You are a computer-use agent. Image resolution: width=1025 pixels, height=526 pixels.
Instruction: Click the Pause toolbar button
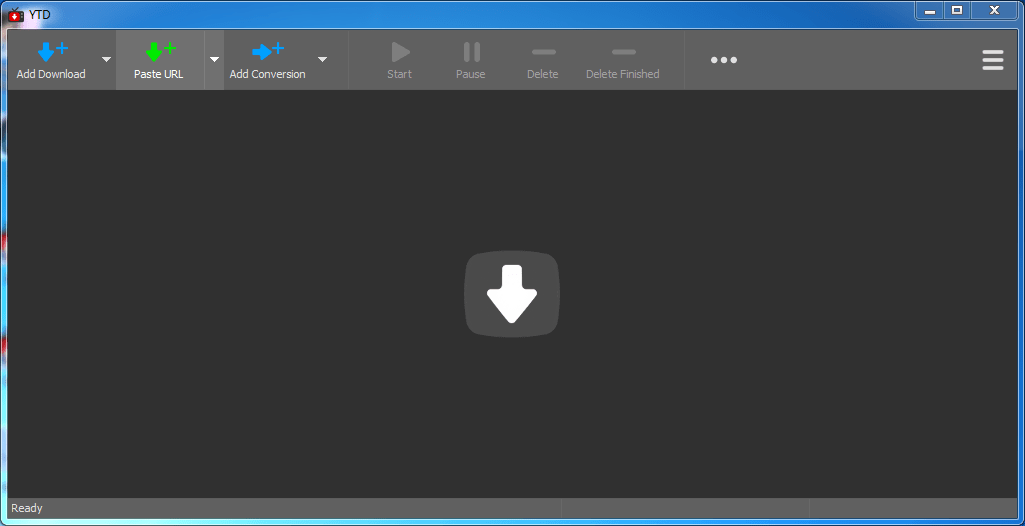click(x=471, y=60)
